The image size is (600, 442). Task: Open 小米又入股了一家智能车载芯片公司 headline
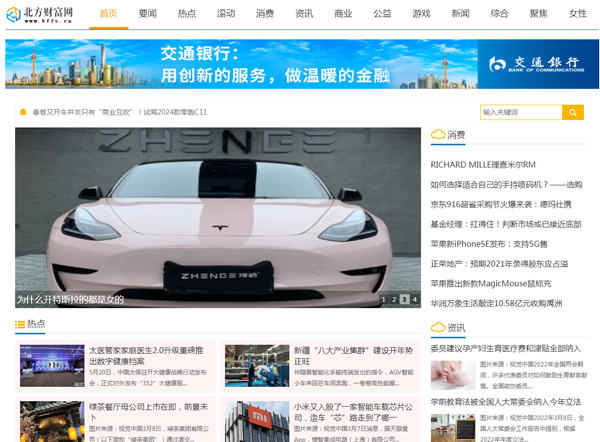pyautogui.click(x=354, y=412)
